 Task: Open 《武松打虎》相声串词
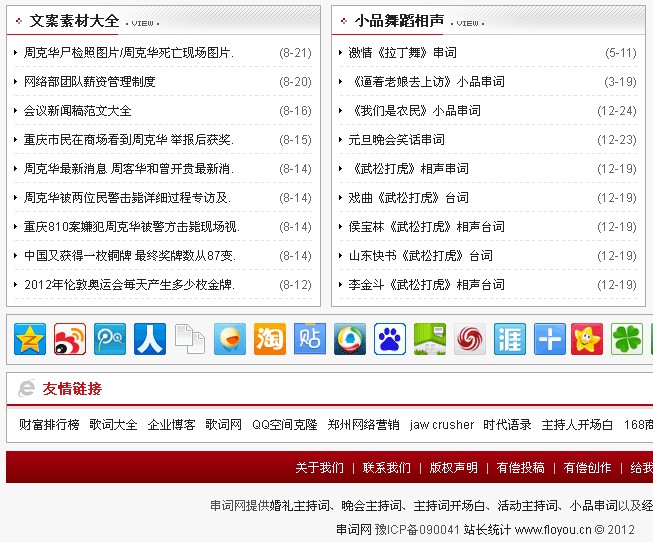click(409, 169)
